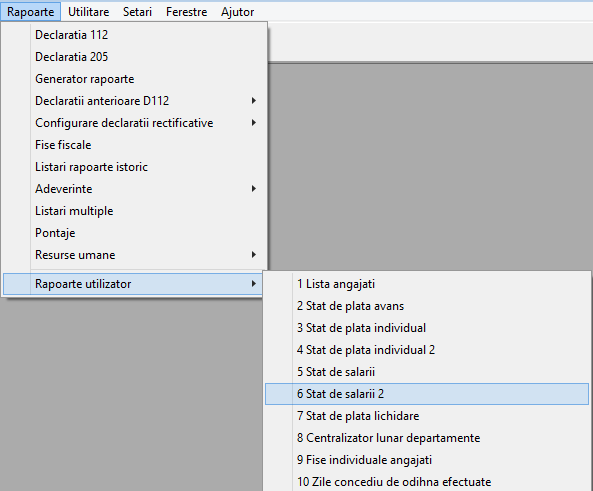Screen dimensions: 593x491
Task: Open the Setari menu
Action: click(137, 12)
